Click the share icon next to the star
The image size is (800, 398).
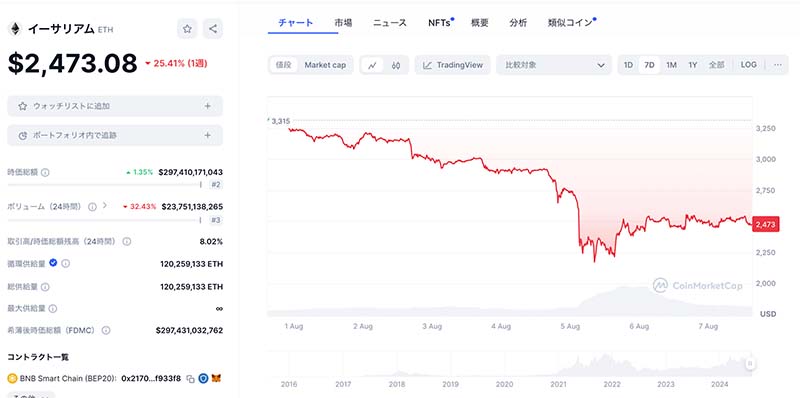click(x=213, y=29)
